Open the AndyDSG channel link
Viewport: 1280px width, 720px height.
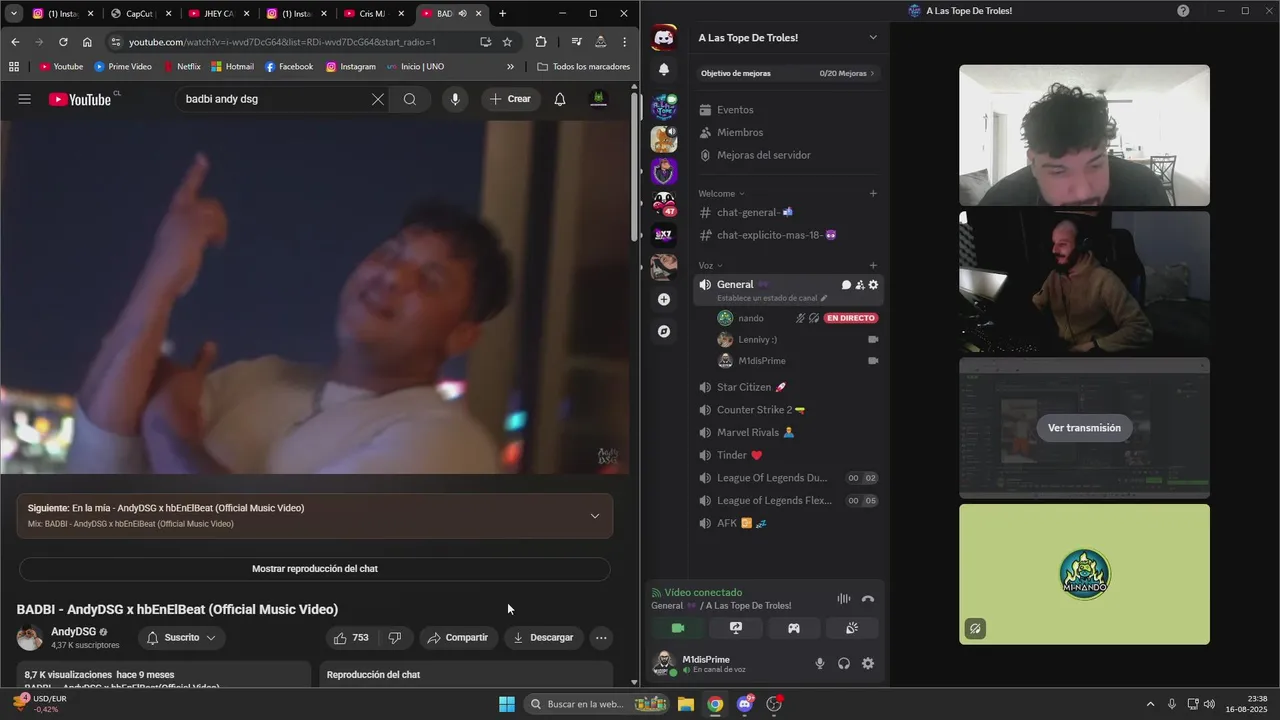pyautogui.click(x=74, y=632)
